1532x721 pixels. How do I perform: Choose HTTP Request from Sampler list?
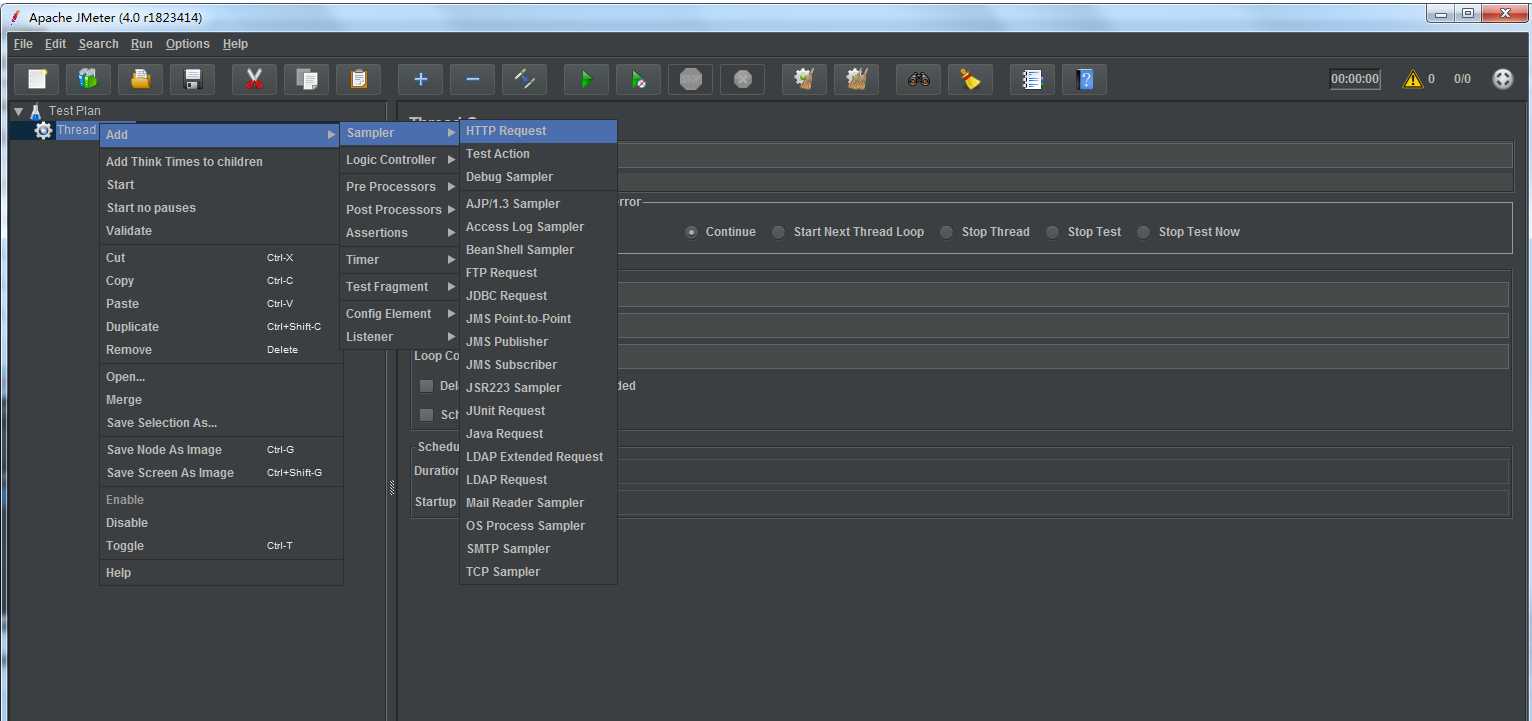pos(538,131)
